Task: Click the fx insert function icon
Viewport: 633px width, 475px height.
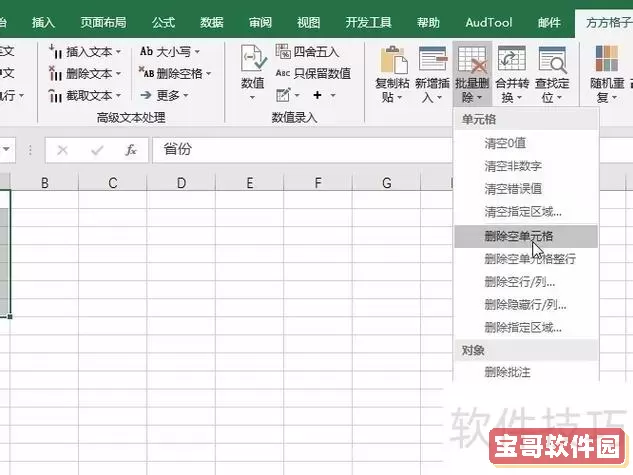Action: [x=130, y=150]
